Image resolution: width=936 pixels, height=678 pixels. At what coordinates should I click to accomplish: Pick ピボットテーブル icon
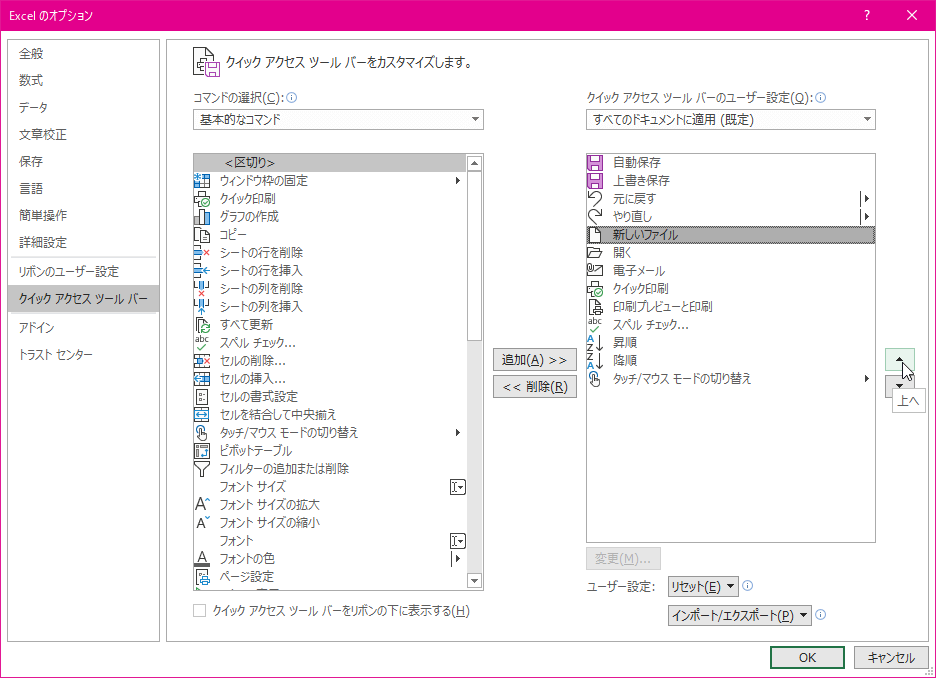[x=202, y=451]
